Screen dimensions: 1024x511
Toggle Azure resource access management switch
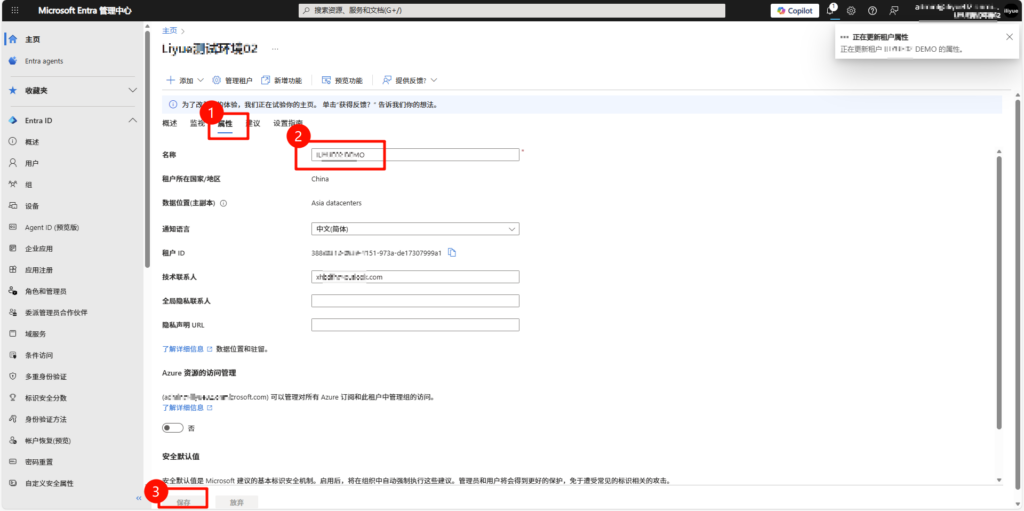click(173, 428)
